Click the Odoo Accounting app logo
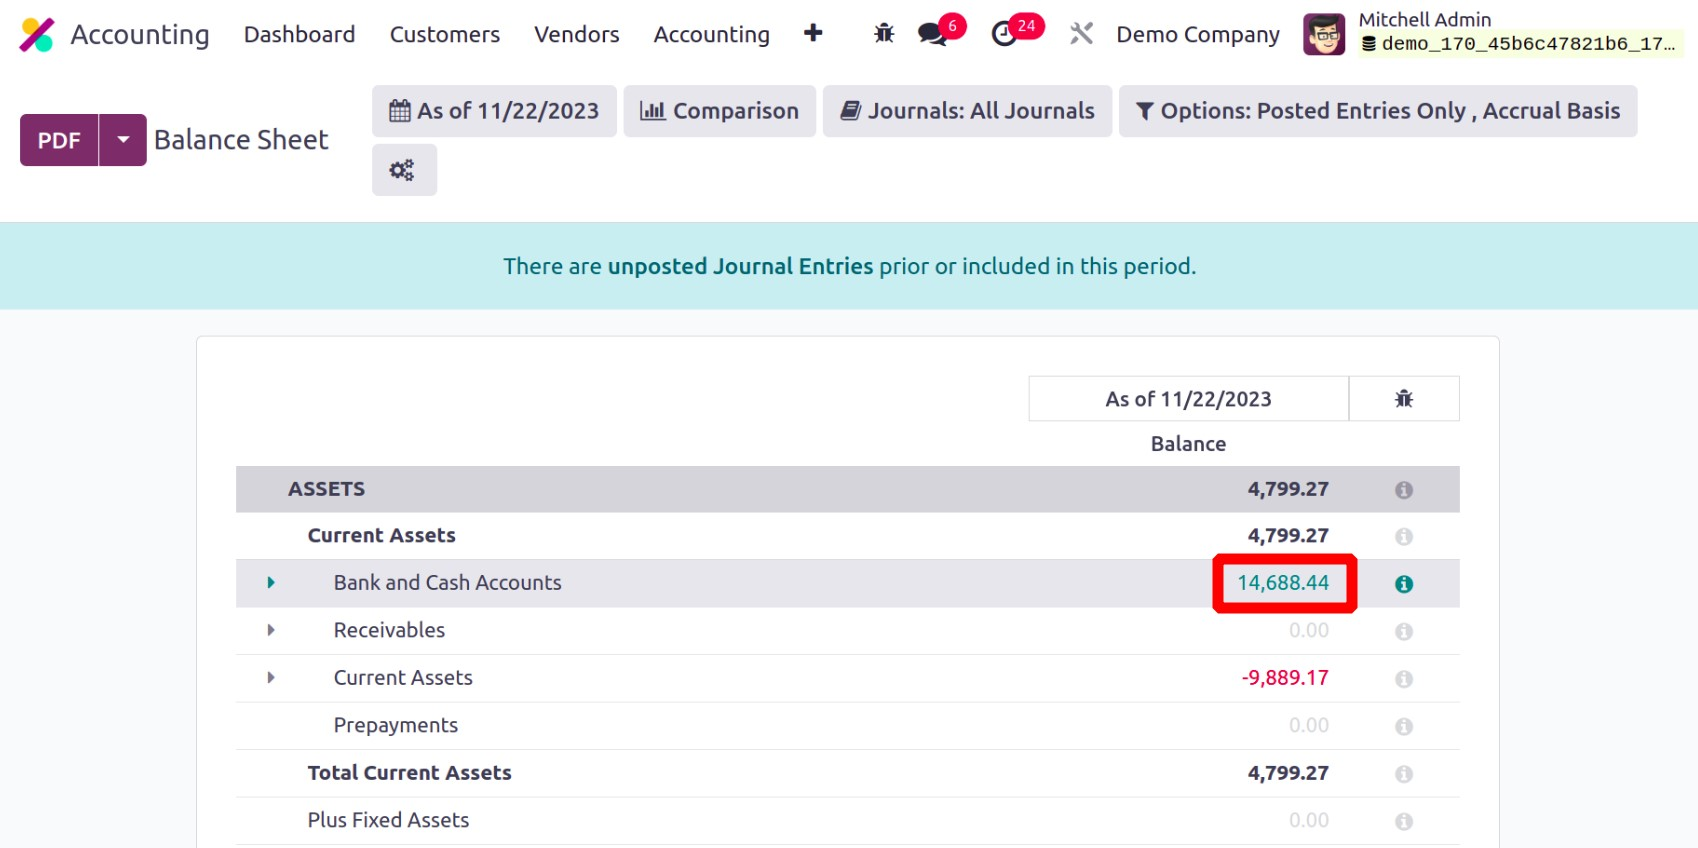This screenshot has width=1698, height=848. coord(37,35)
